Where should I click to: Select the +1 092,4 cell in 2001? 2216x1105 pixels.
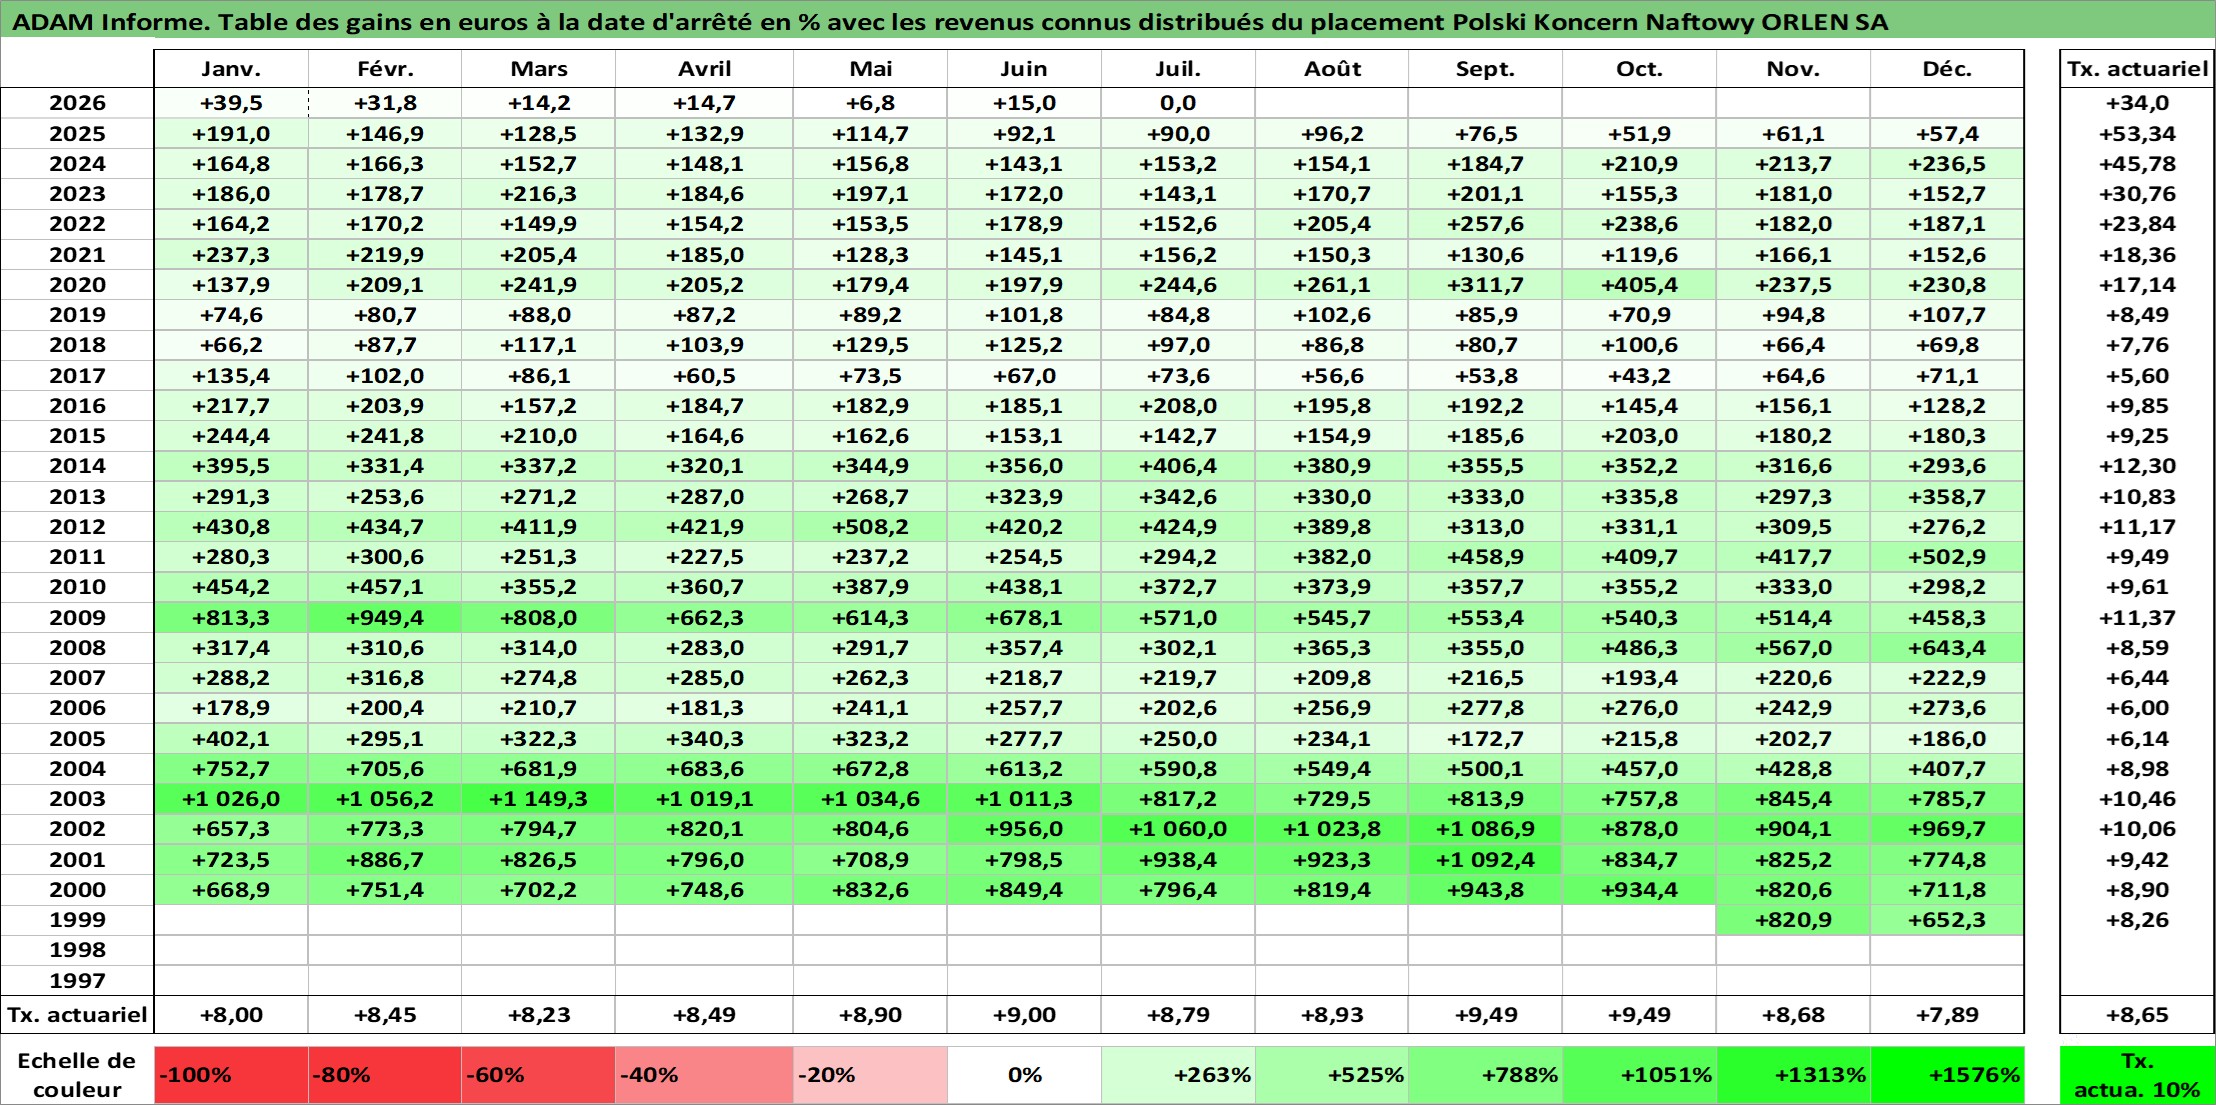[1485, 859]
